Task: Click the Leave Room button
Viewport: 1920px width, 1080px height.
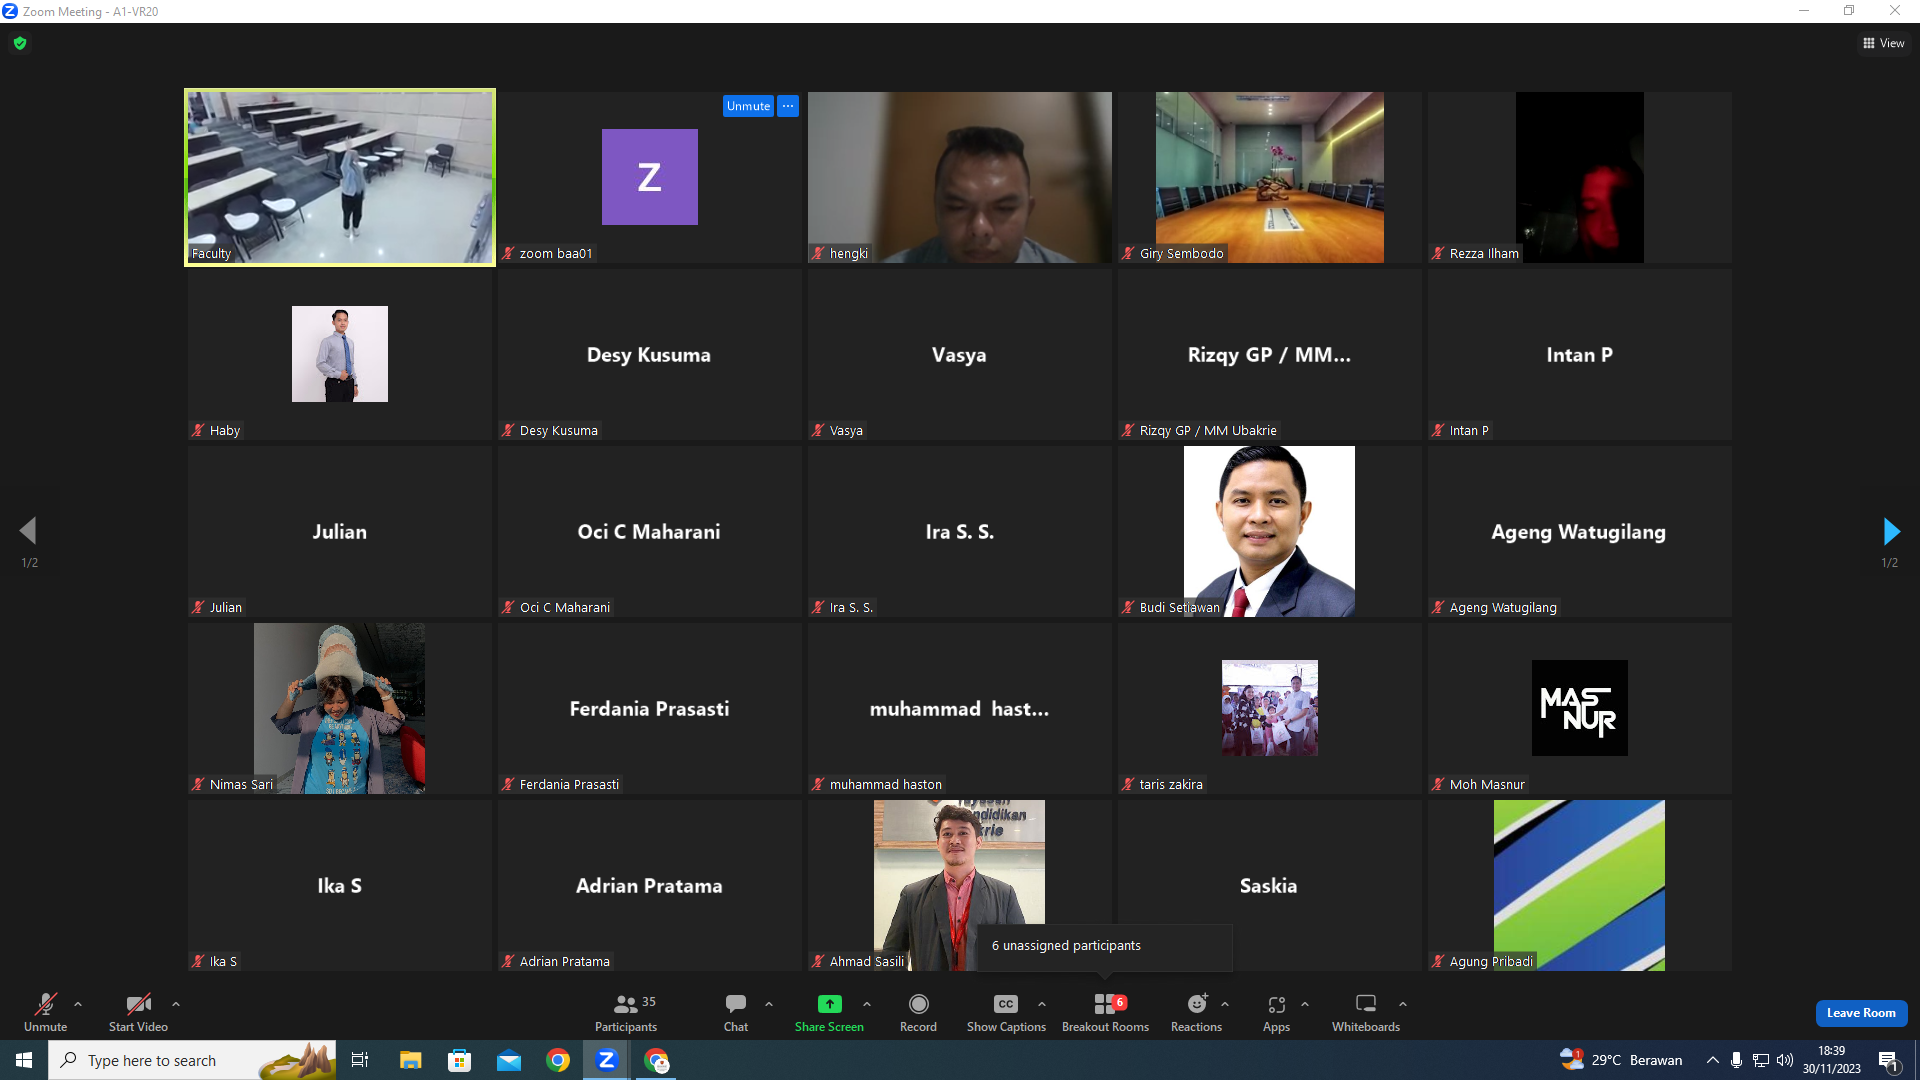Action: click(x=1861, y=1013)
